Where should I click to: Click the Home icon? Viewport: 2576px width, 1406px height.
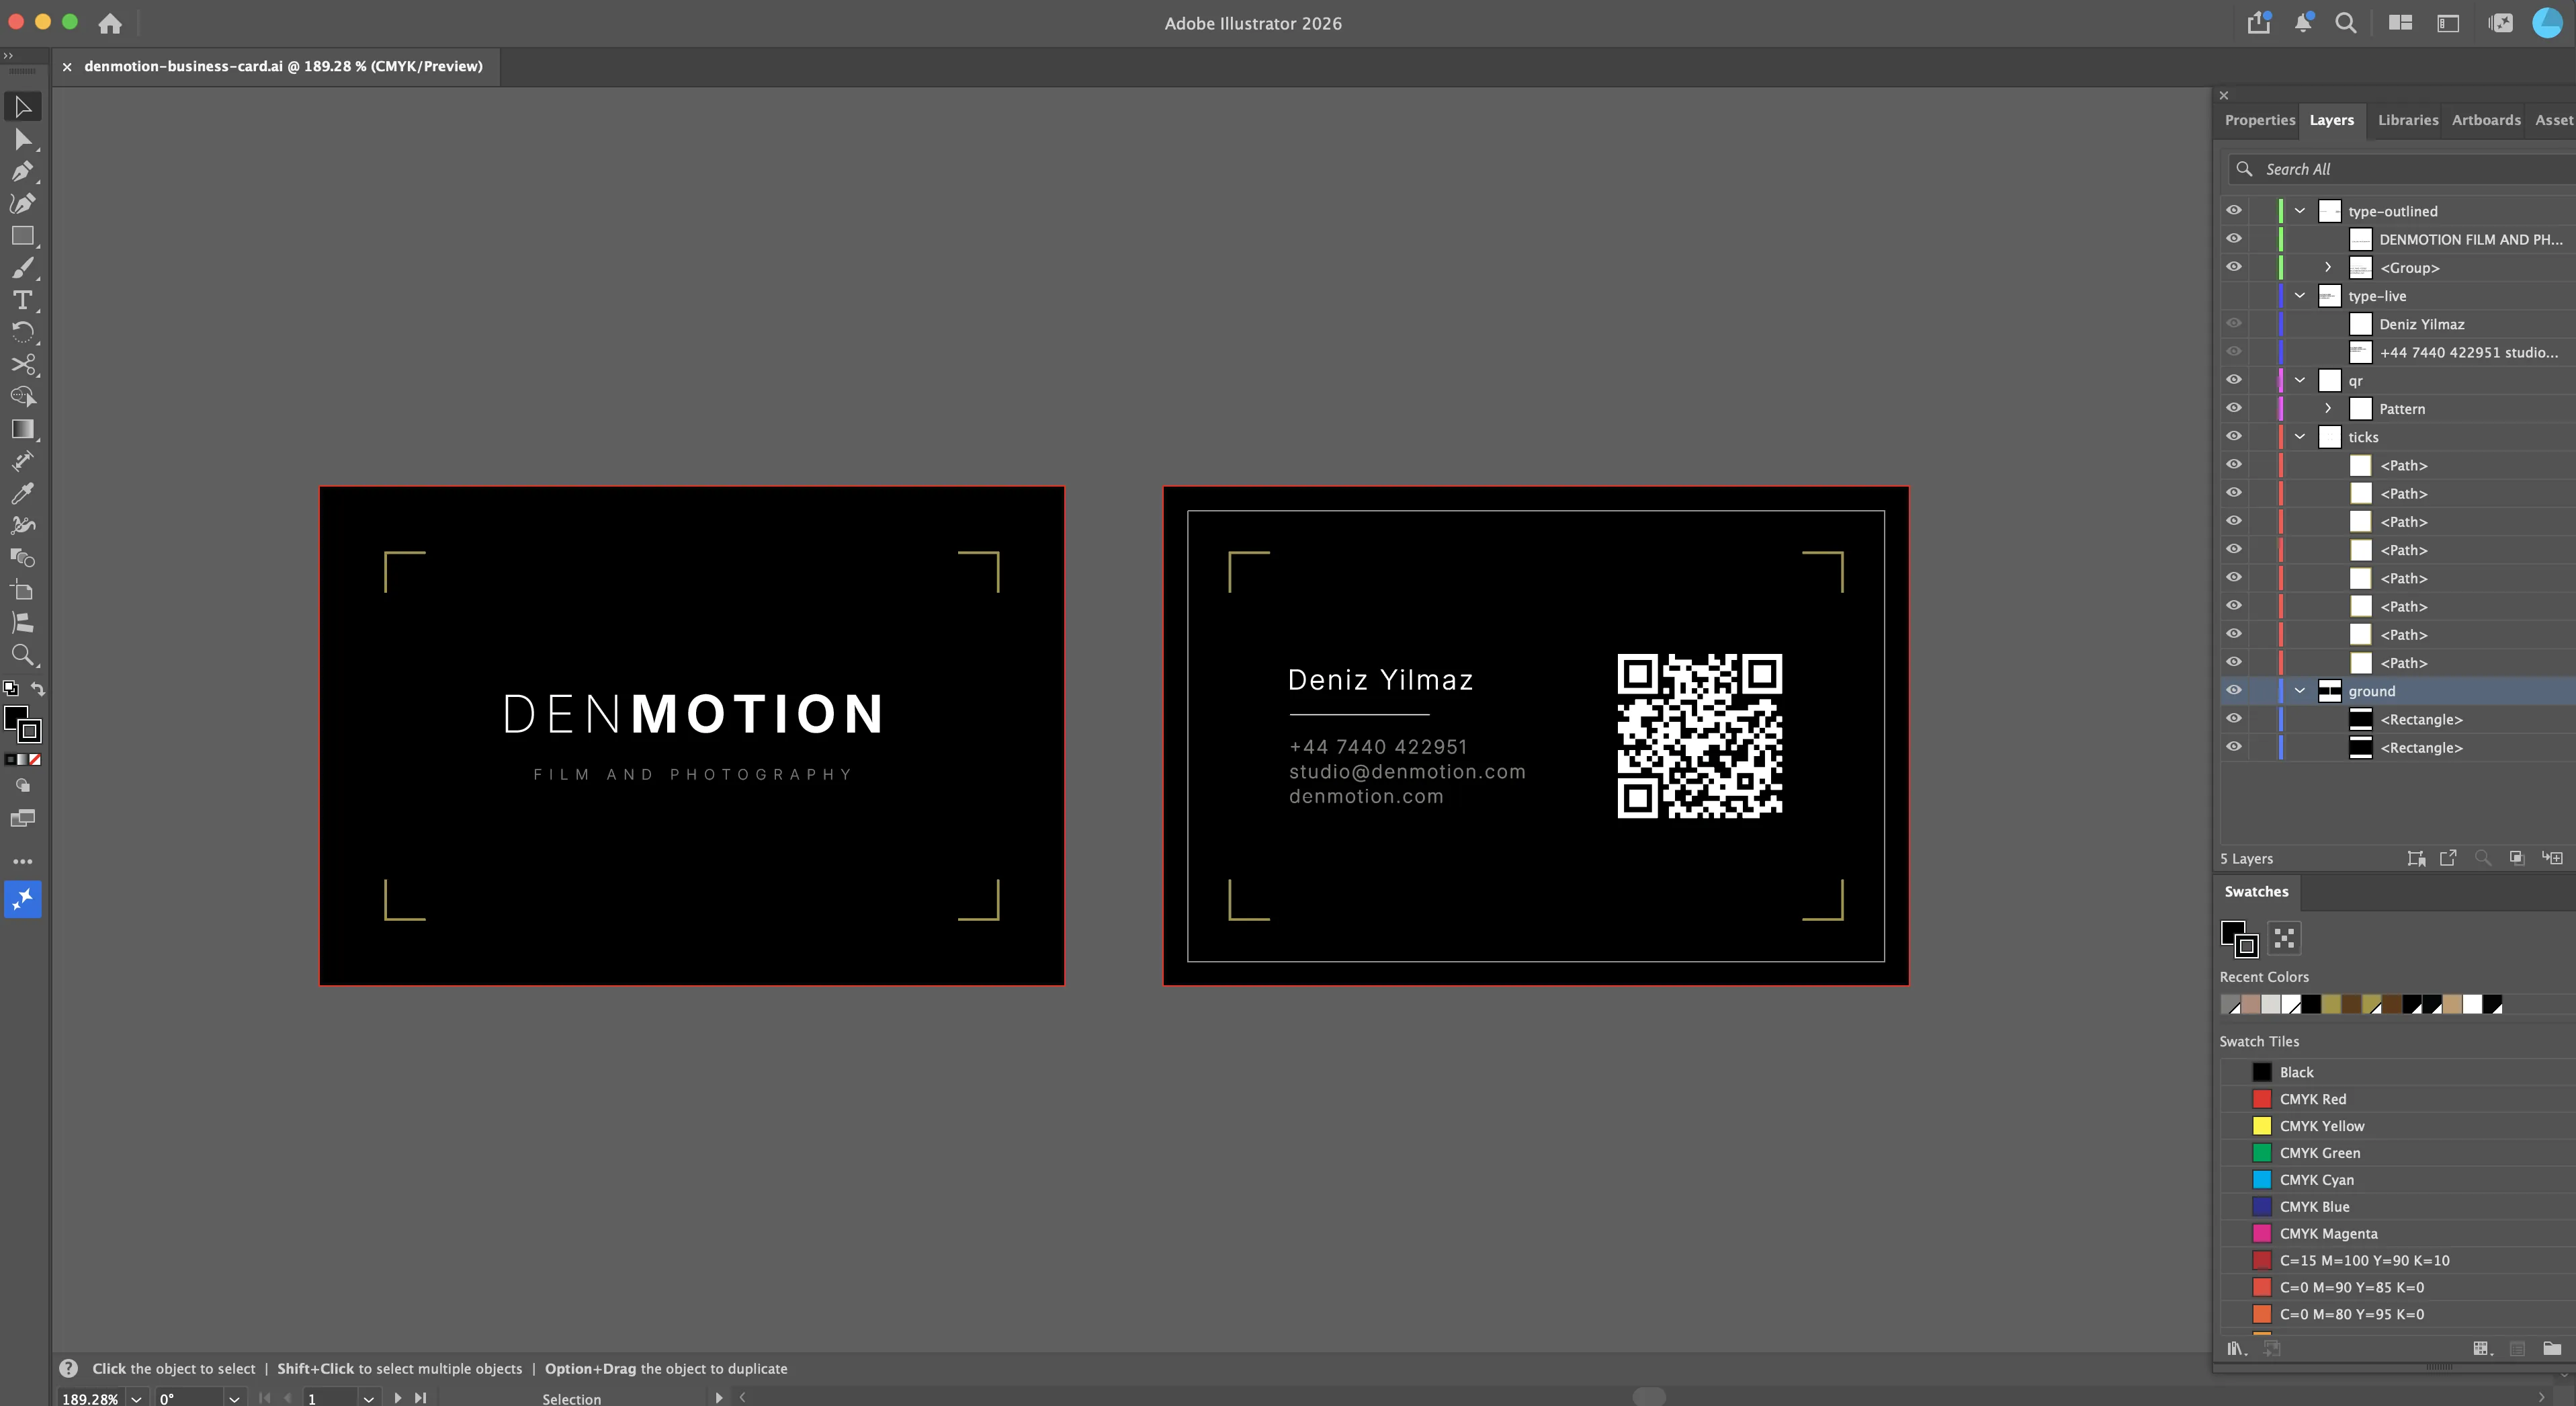[110, 23]
